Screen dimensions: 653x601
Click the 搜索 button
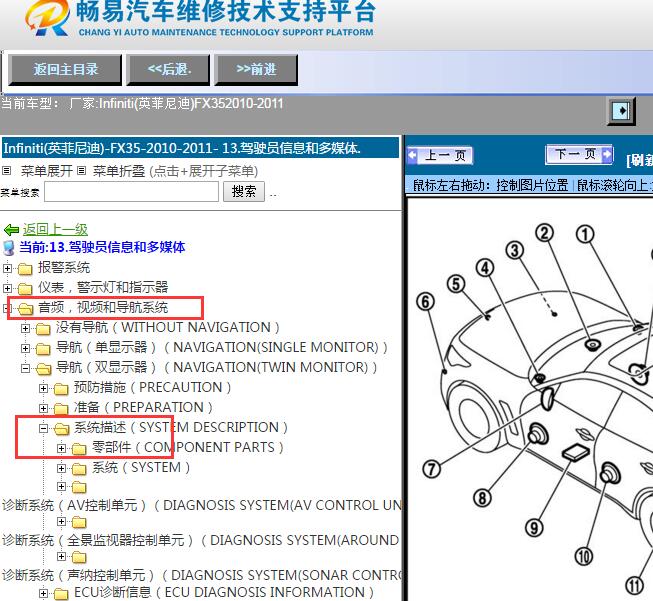244,192
